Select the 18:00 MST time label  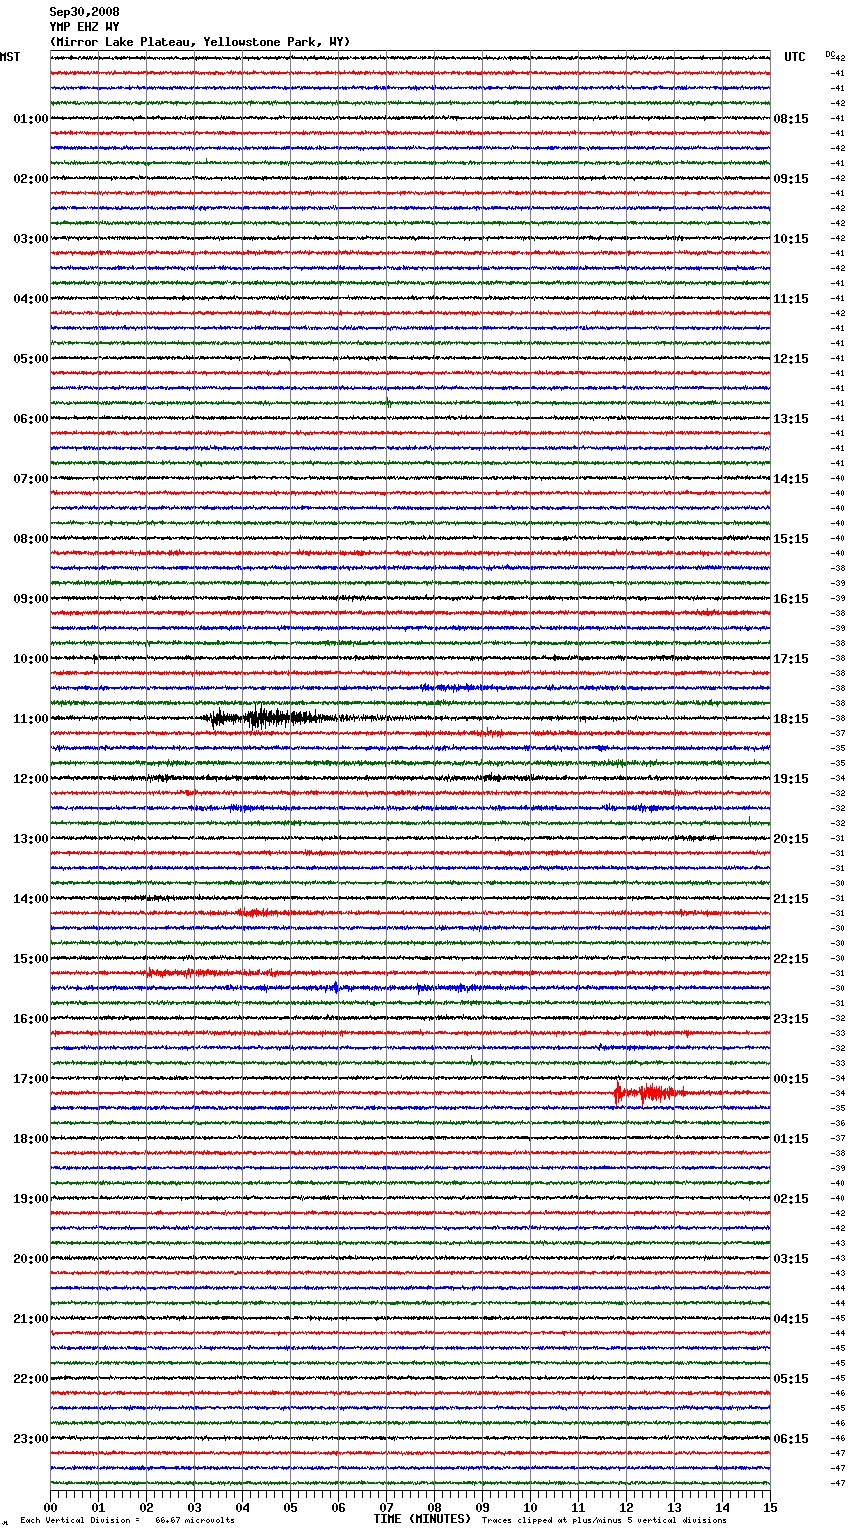[31, 1139]
